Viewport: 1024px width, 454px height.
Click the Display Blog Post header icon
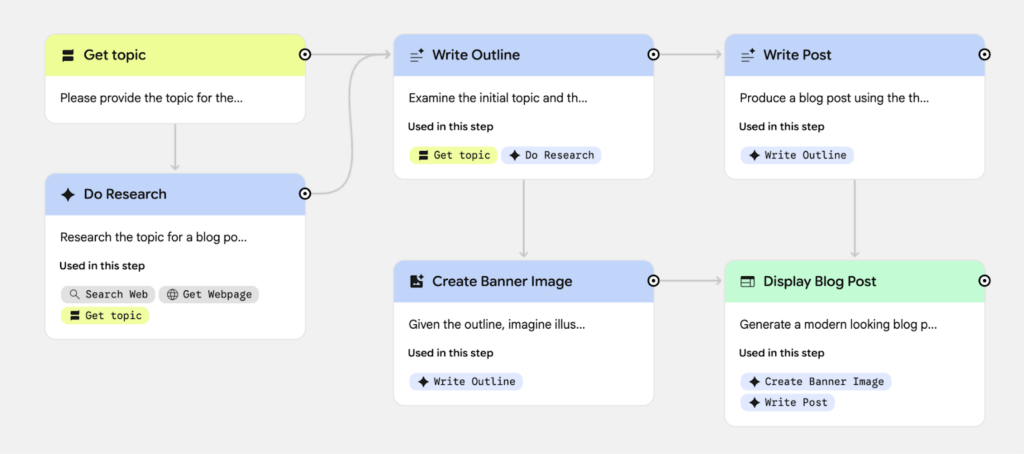[748, 282]
